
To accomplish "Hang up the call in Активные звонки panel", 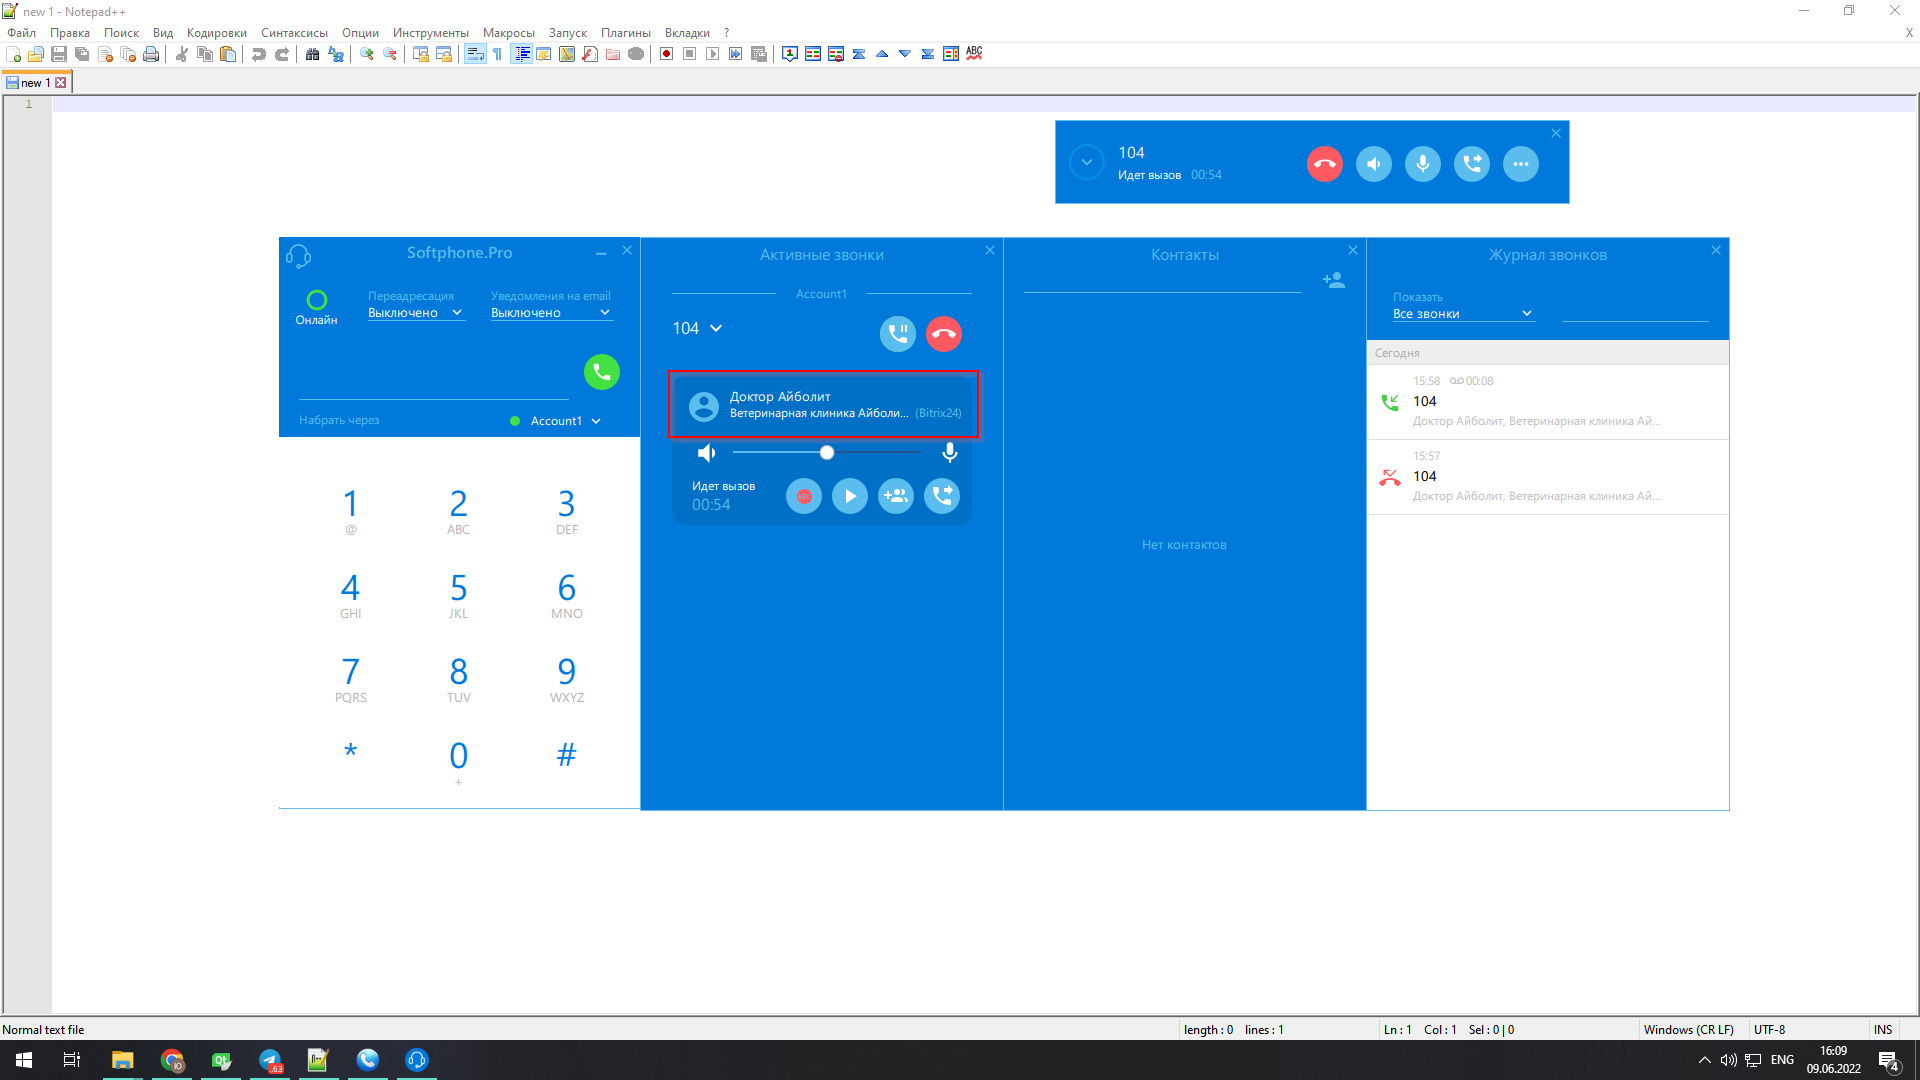I will click(943, 334).
